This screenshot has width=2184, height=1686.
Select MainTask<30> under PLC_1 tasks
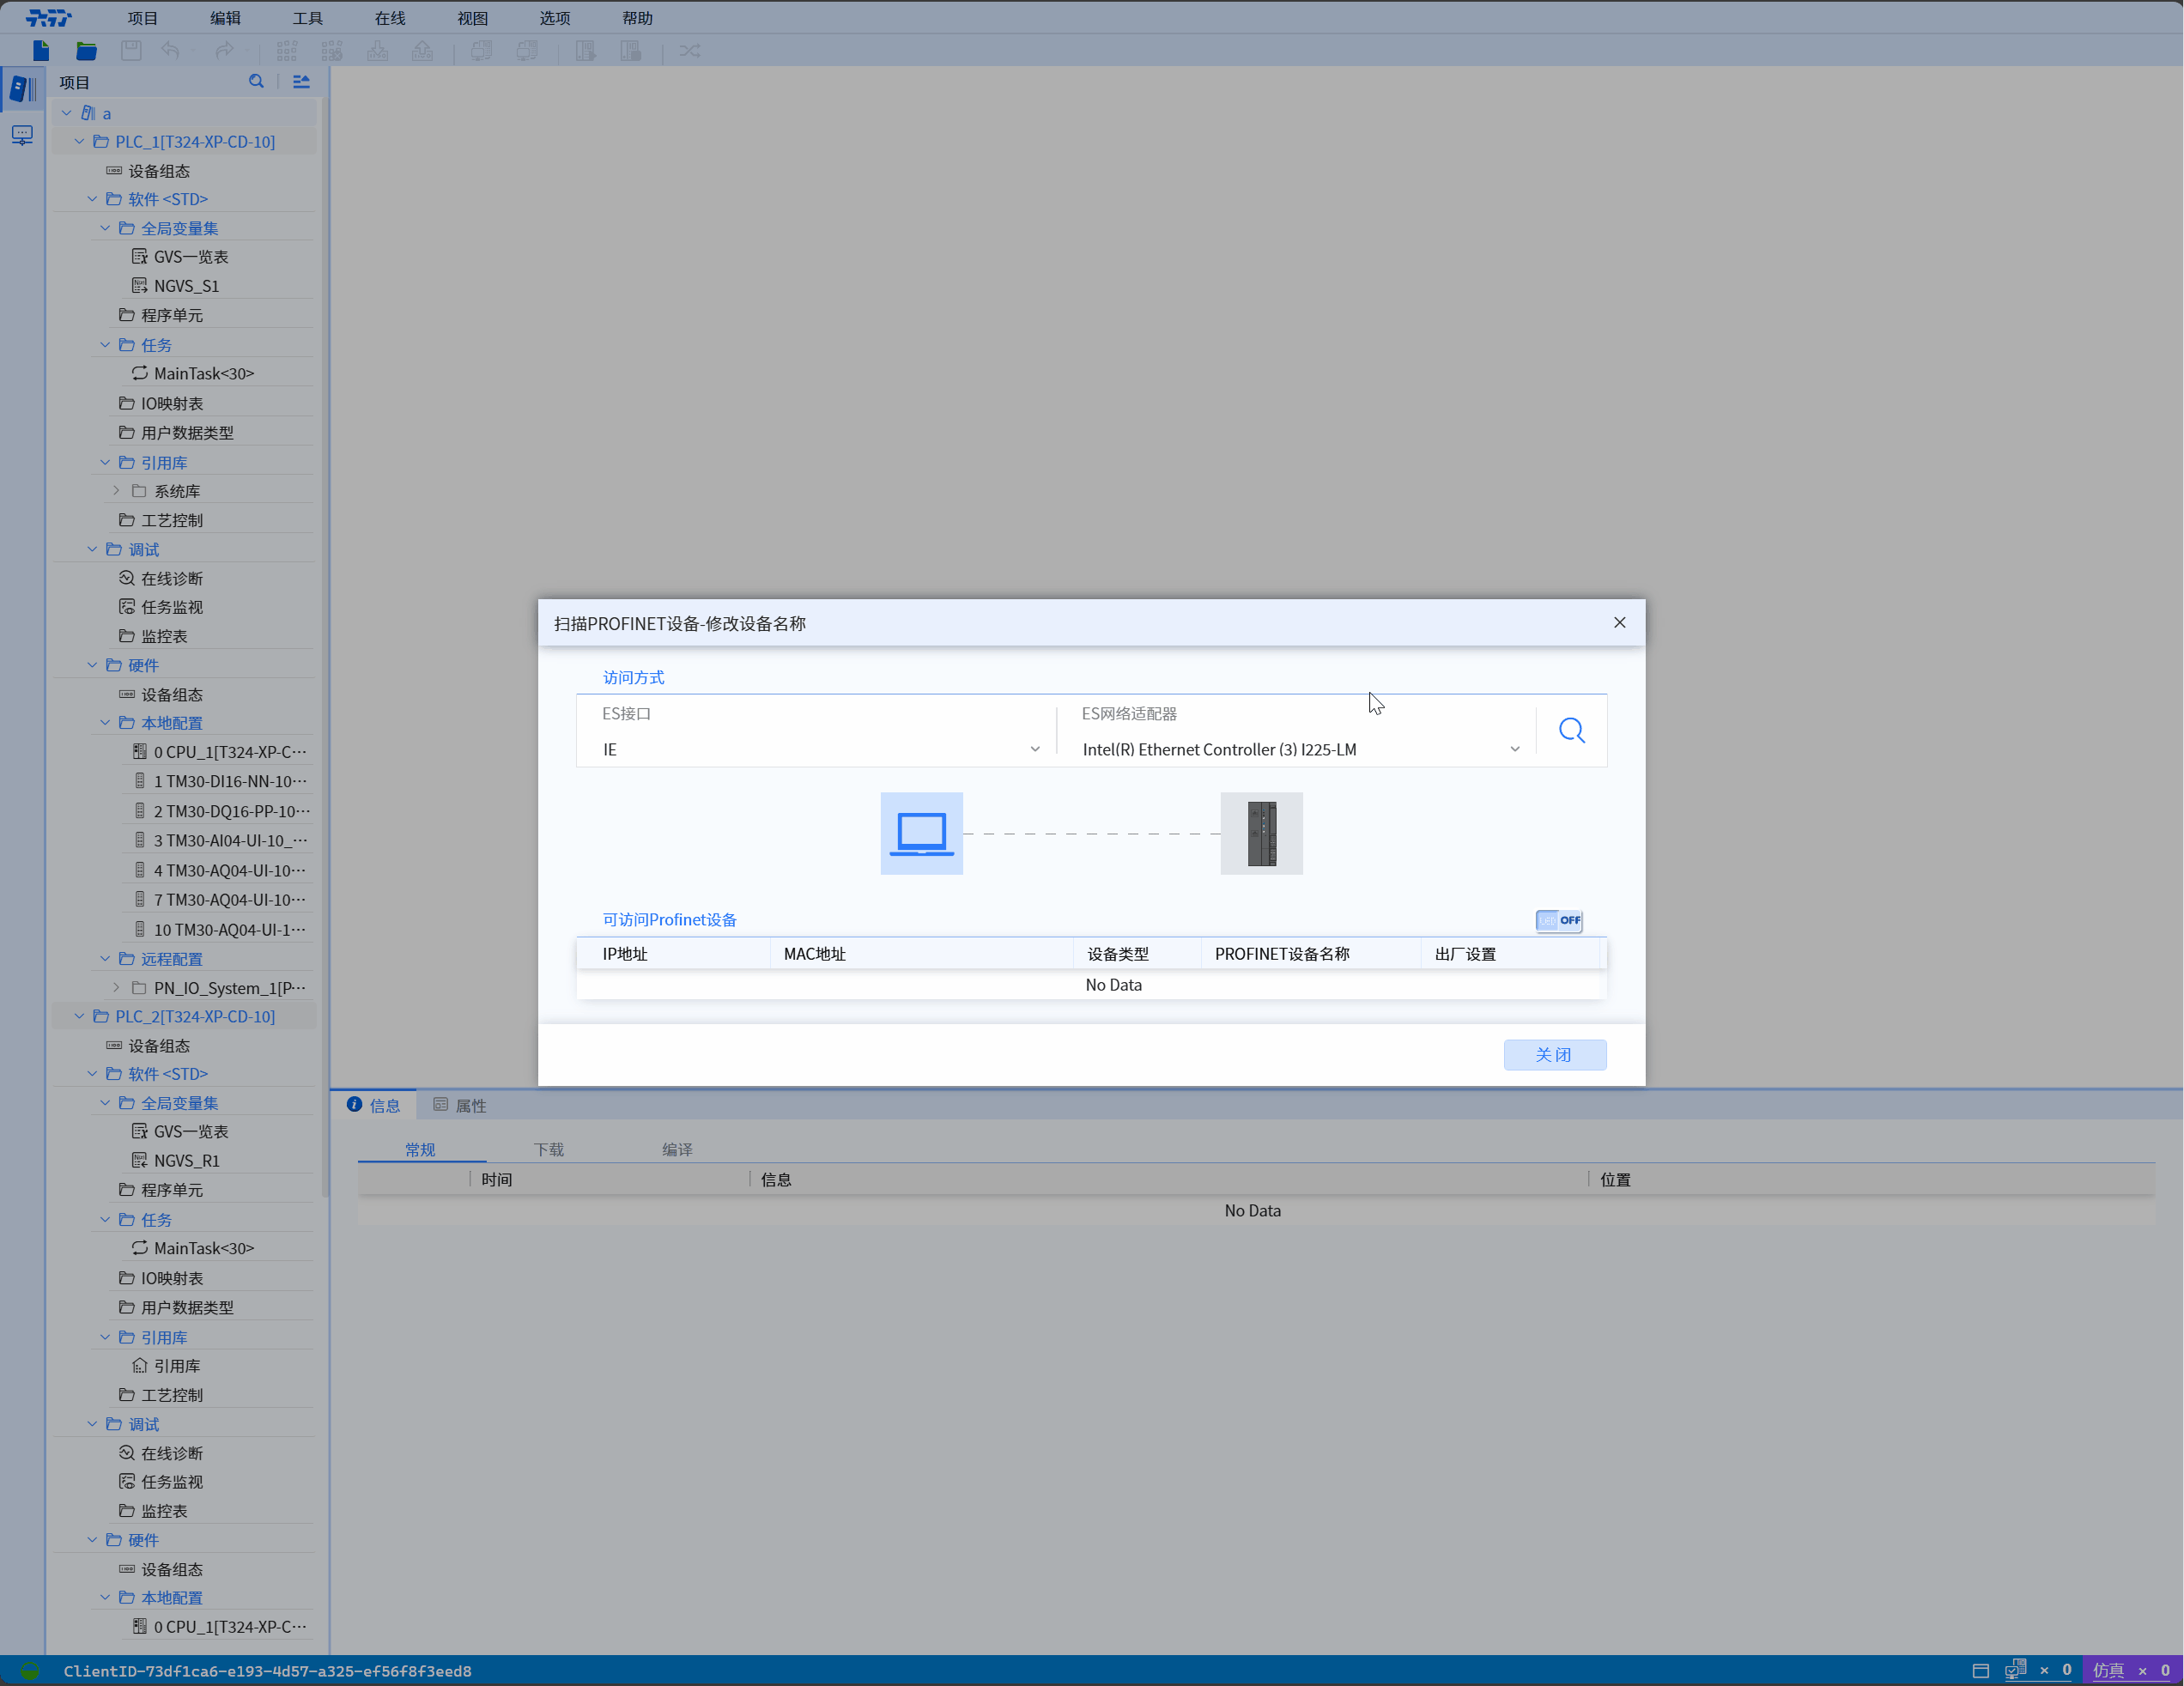[204, 373]
